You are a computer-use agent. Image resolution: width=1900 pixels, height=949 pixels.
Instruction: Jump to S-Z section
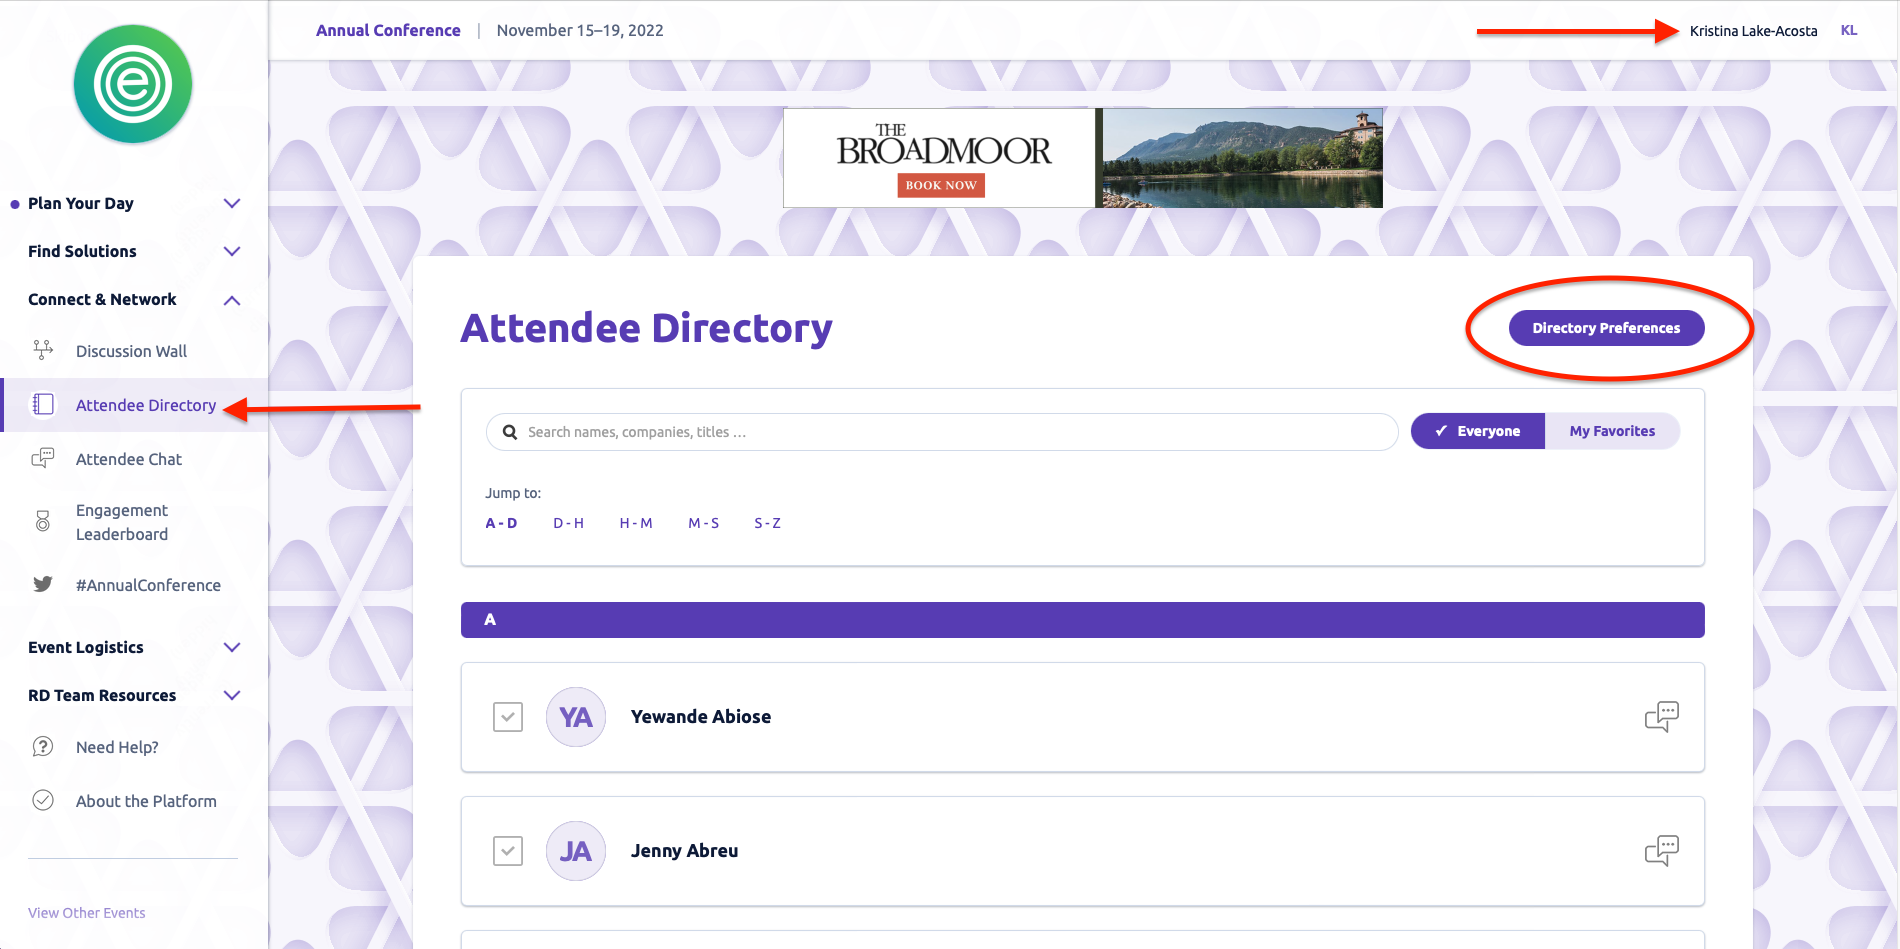[767, 523]
